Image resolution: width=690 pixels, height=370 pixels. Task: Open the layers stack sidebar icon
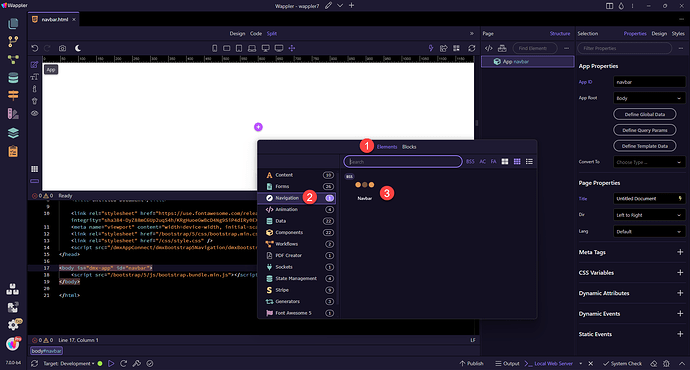[13, 132]
